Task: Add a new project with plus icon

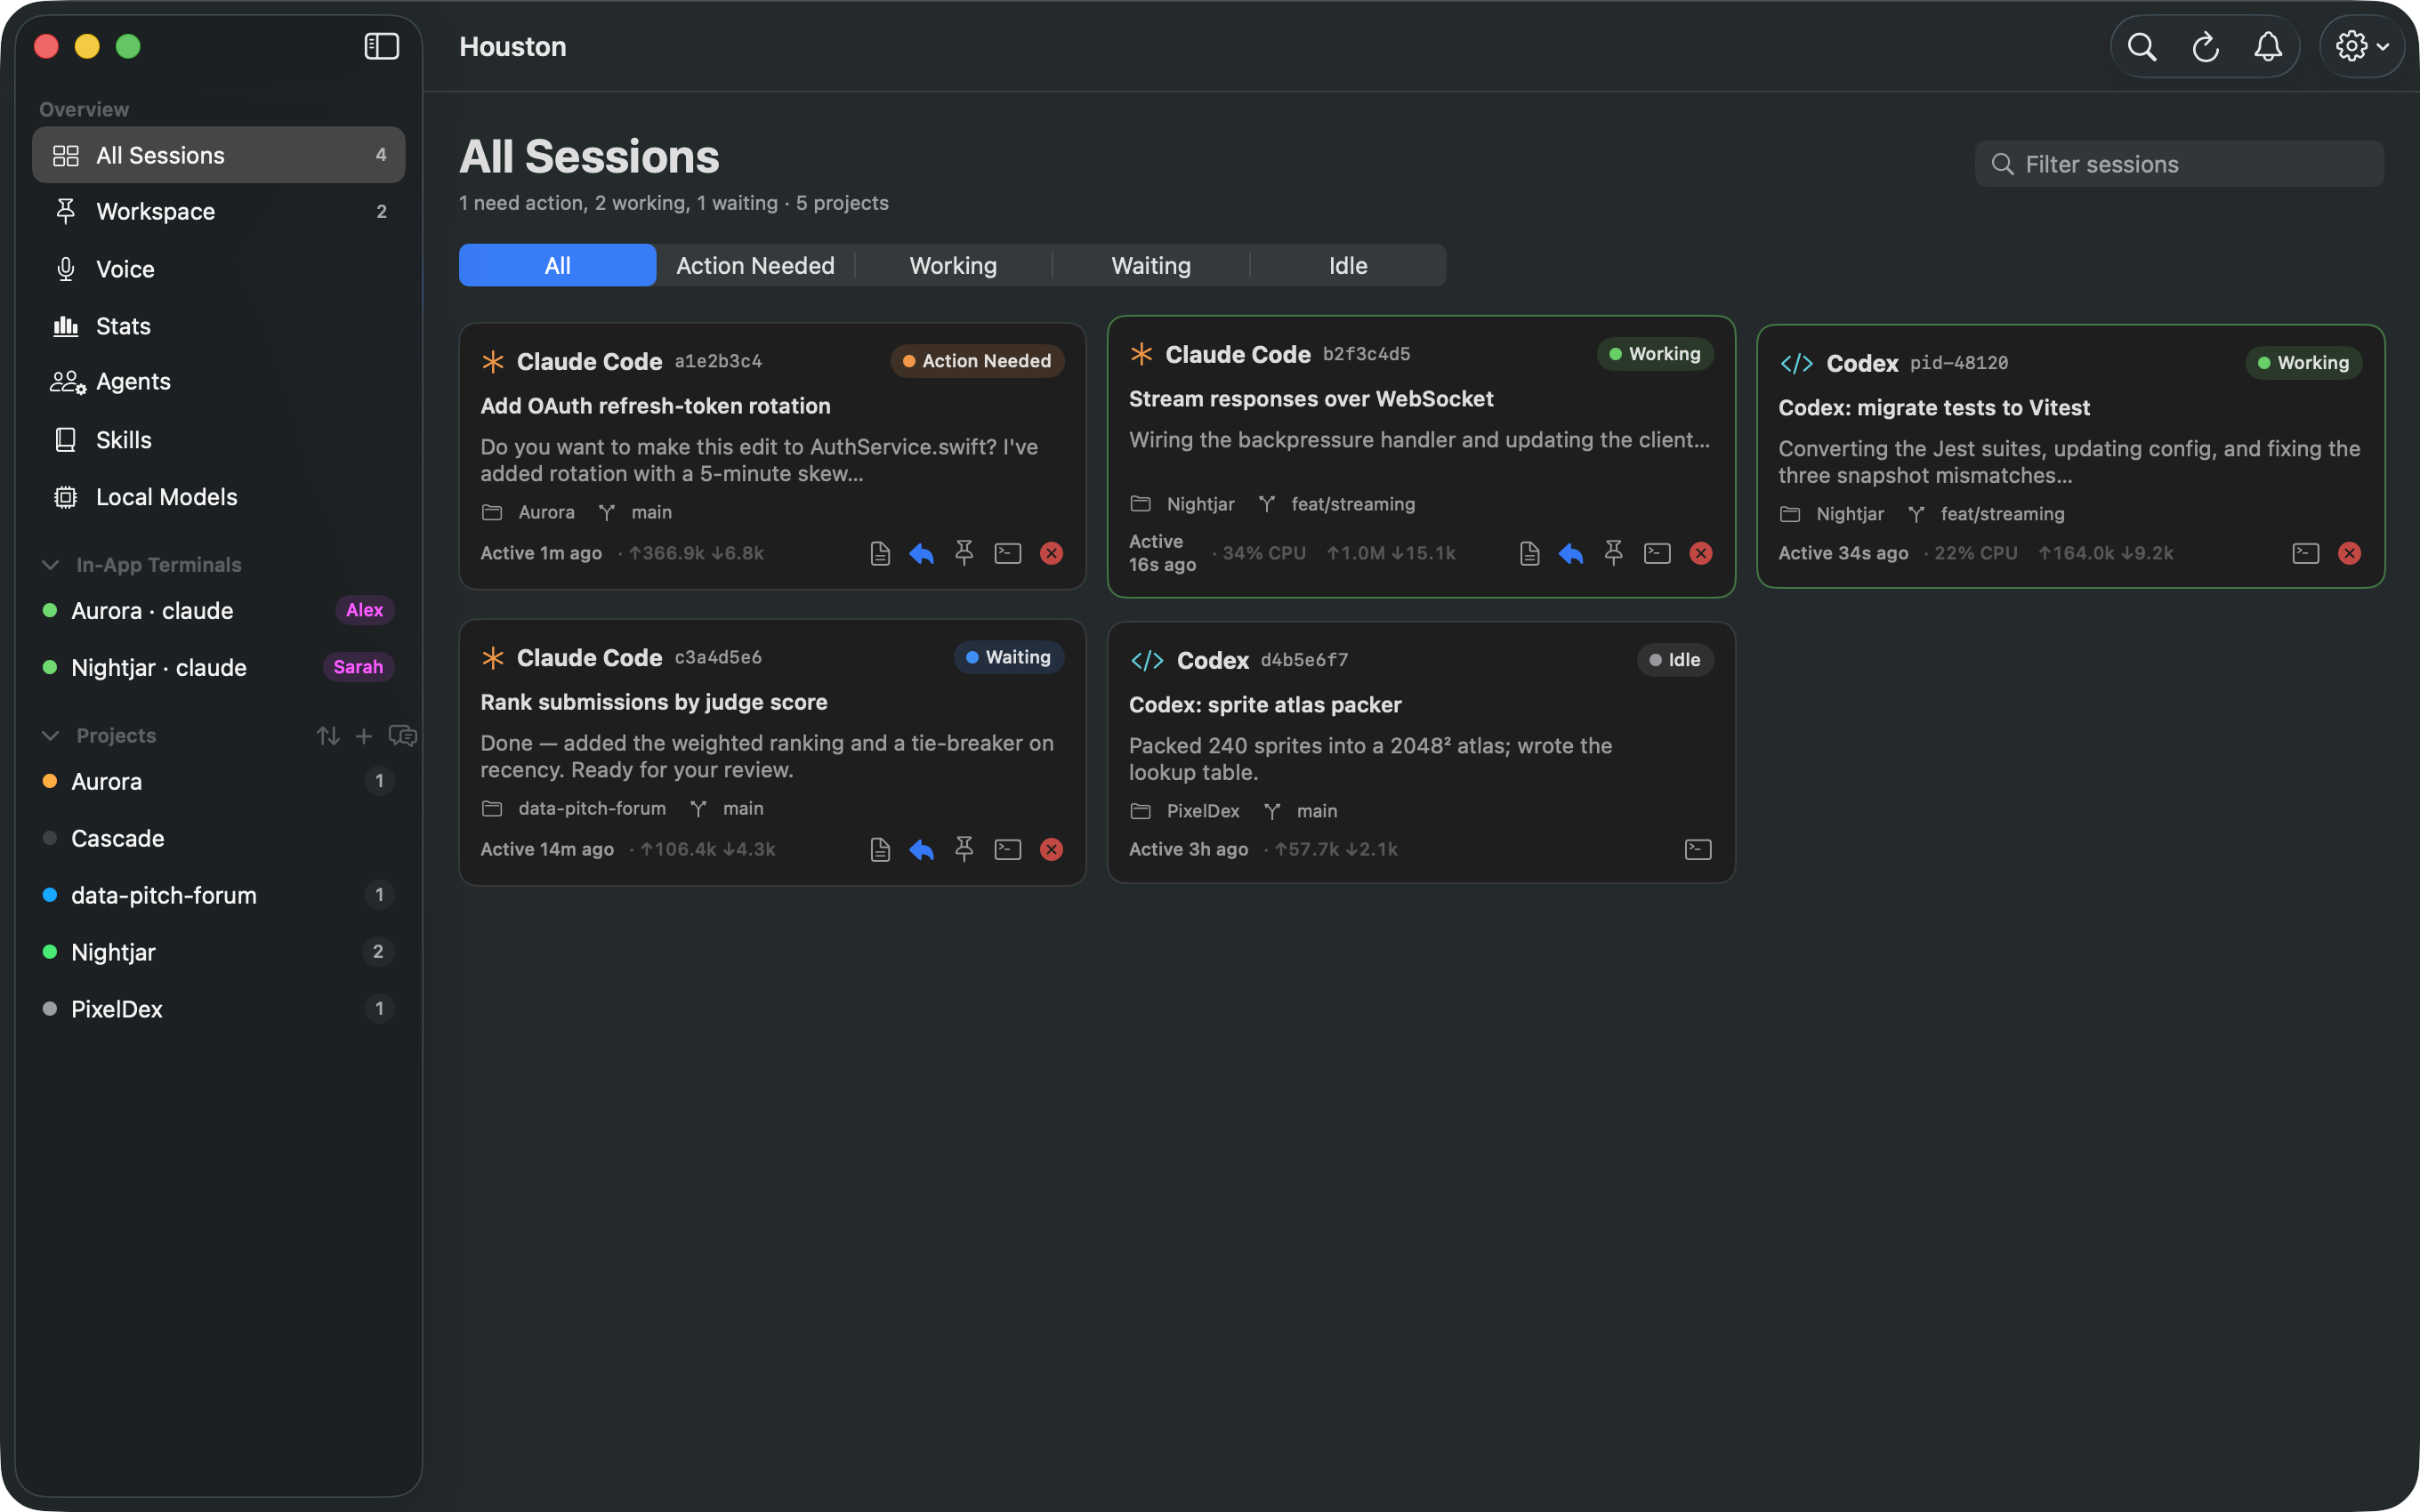Action: (364, 736)
